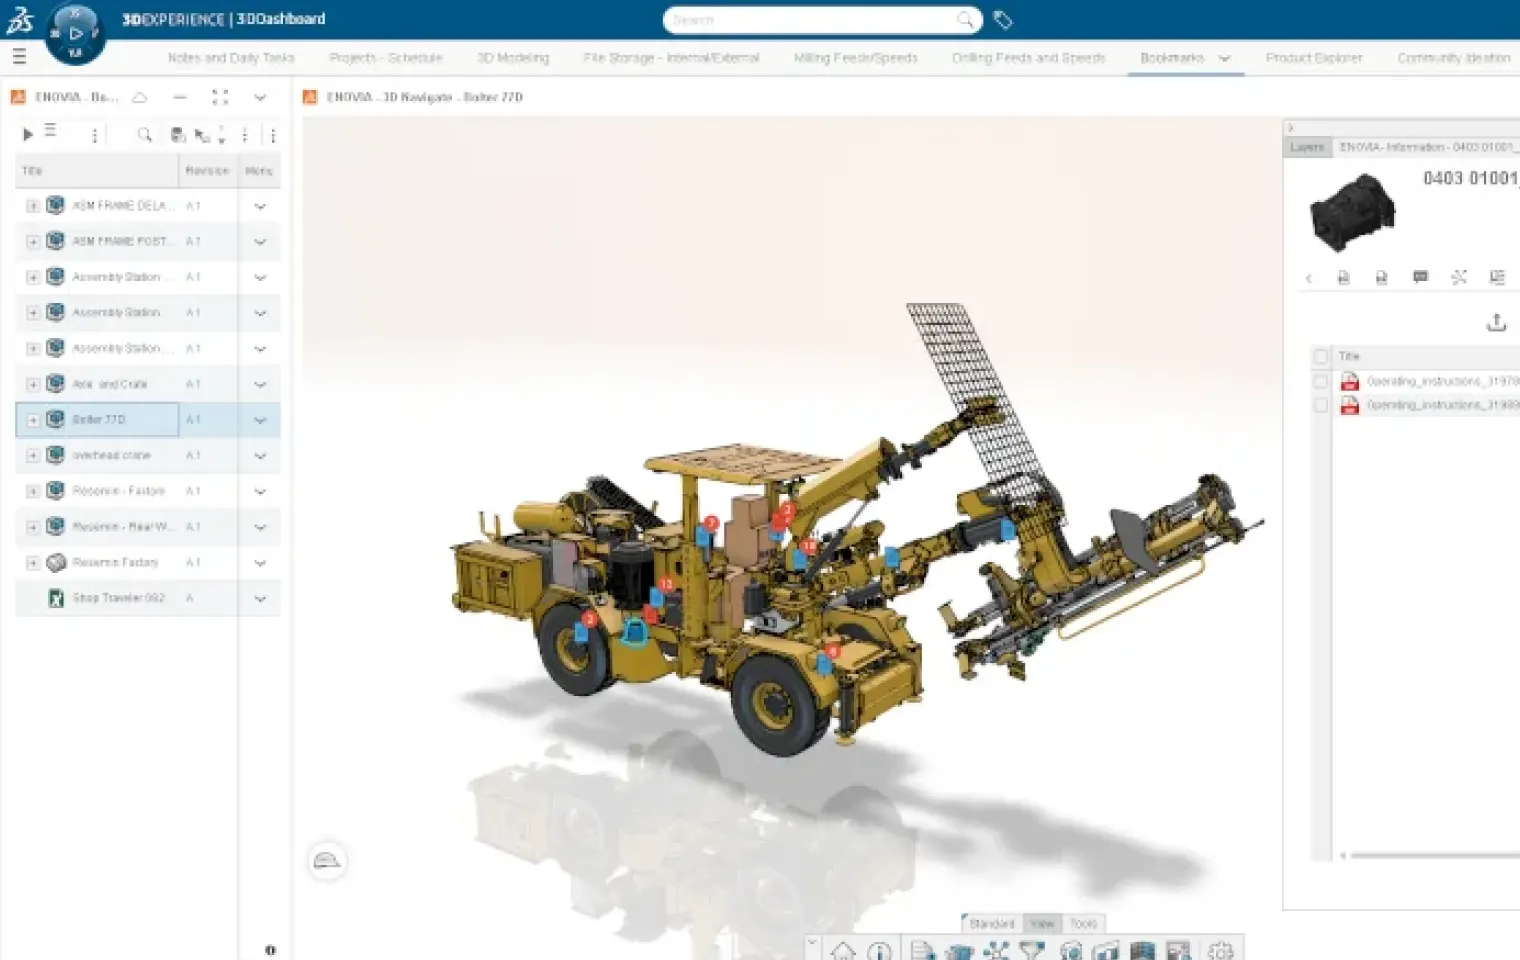1520x960 pixels.
Task: Check the box for Operating_instructions_31978
Action: (x=1321, y=381)
